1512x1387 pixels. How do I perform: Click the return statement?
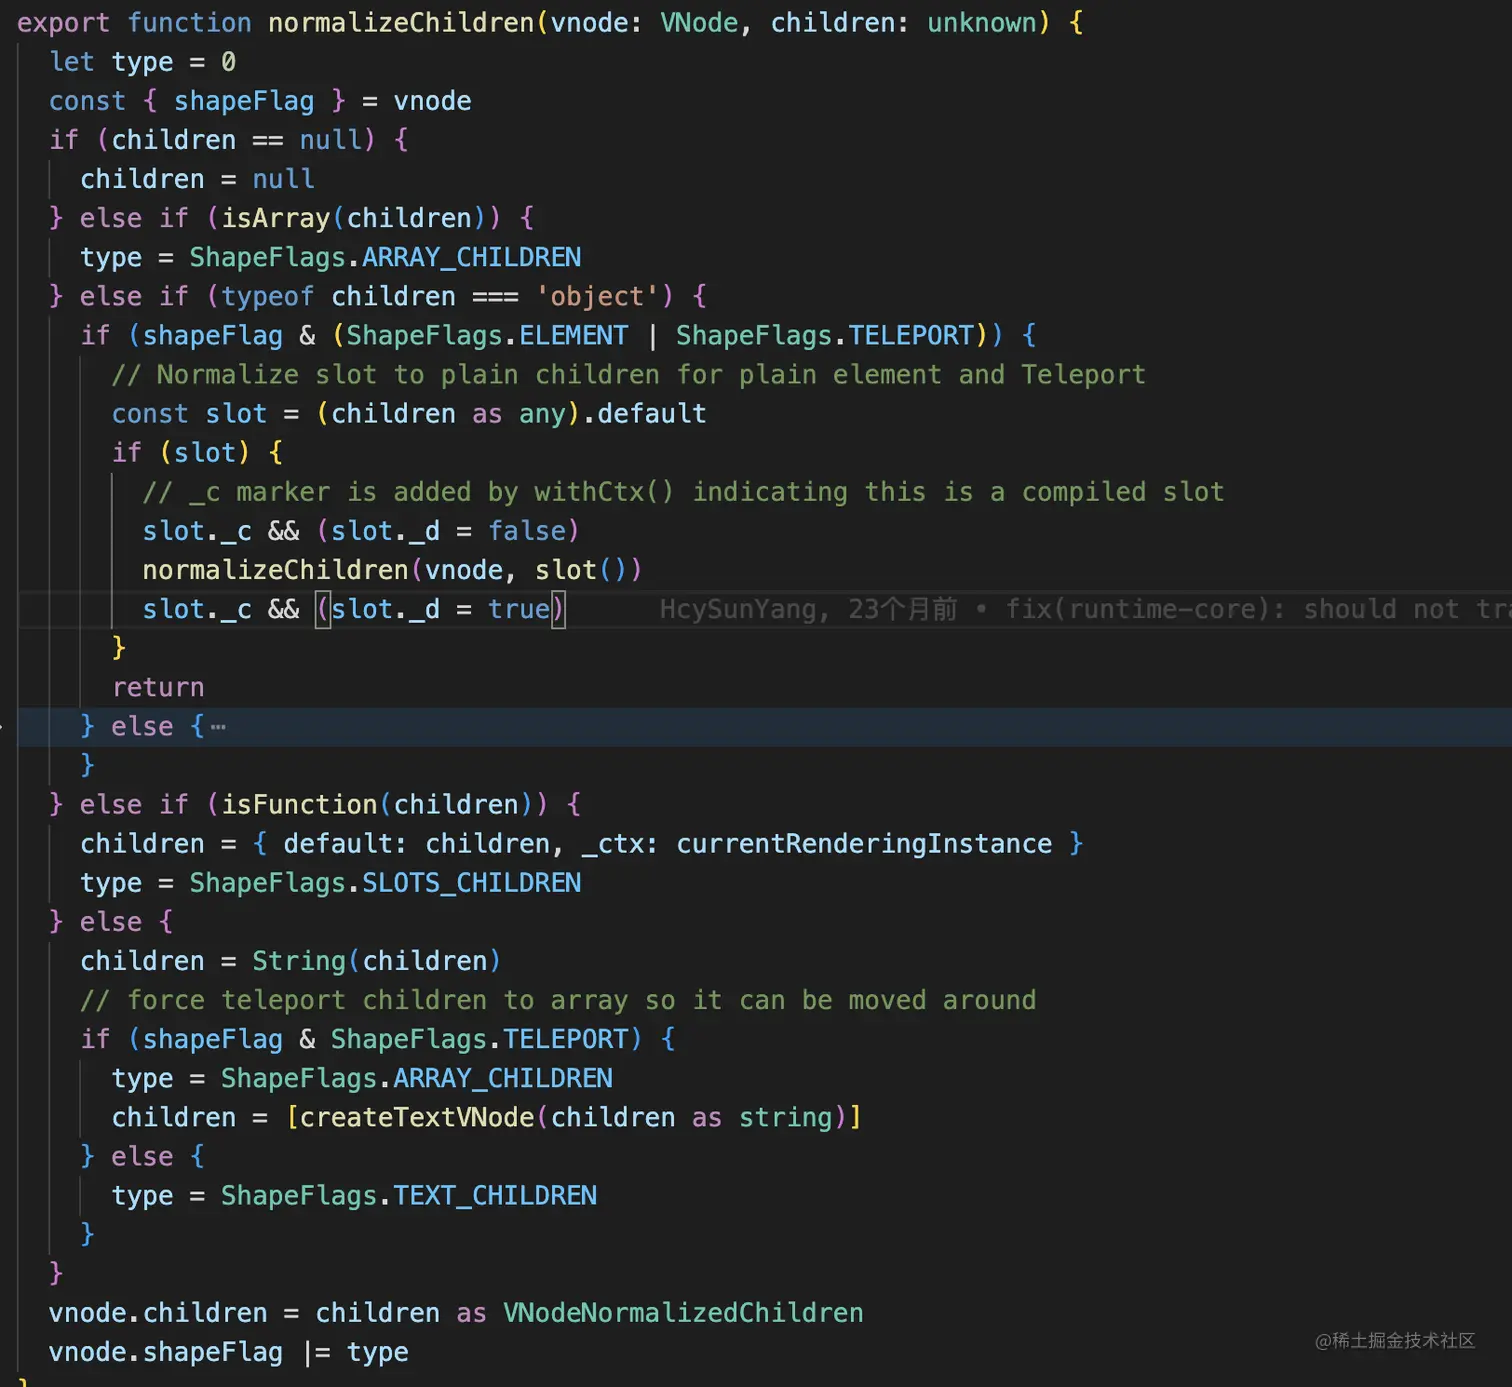[x=158, y=687]
